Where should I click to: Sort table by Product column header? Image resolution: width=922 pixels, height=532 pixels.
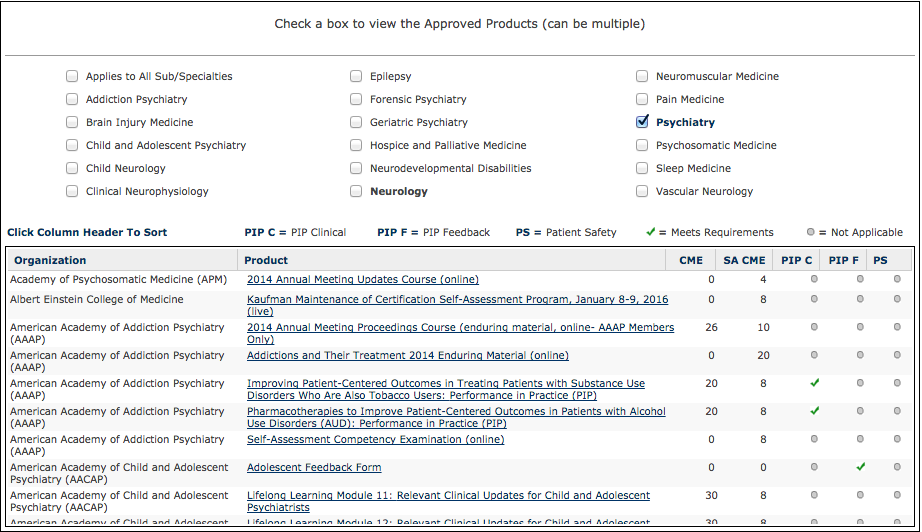point(266,260)
